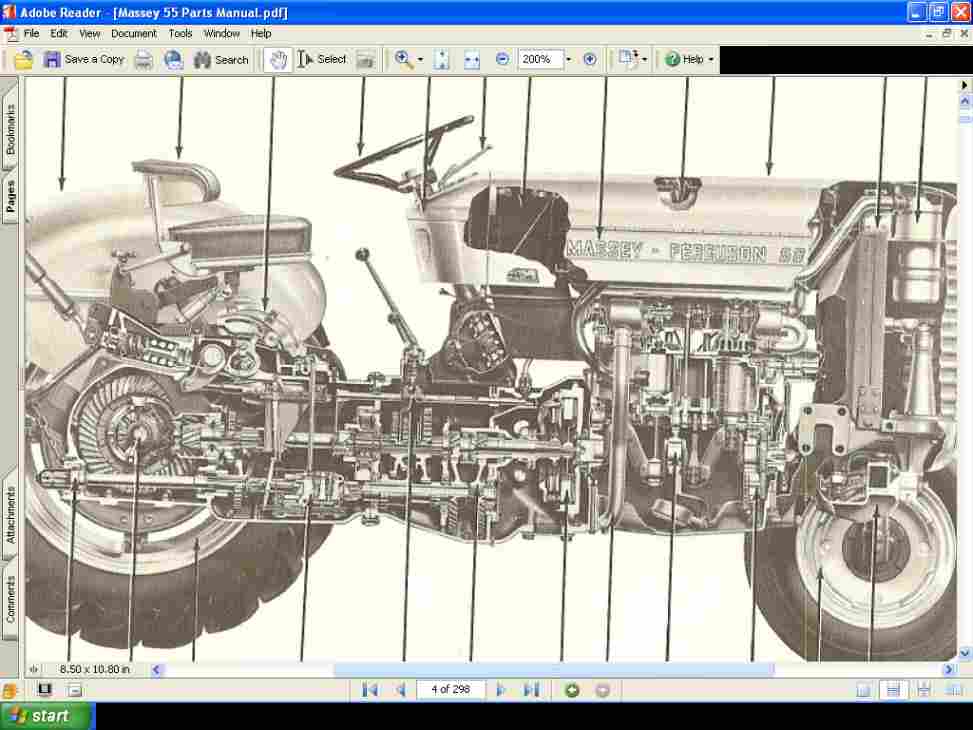Click the Email document icon
This screenshot has width=973, height=730.
point(173,60)
